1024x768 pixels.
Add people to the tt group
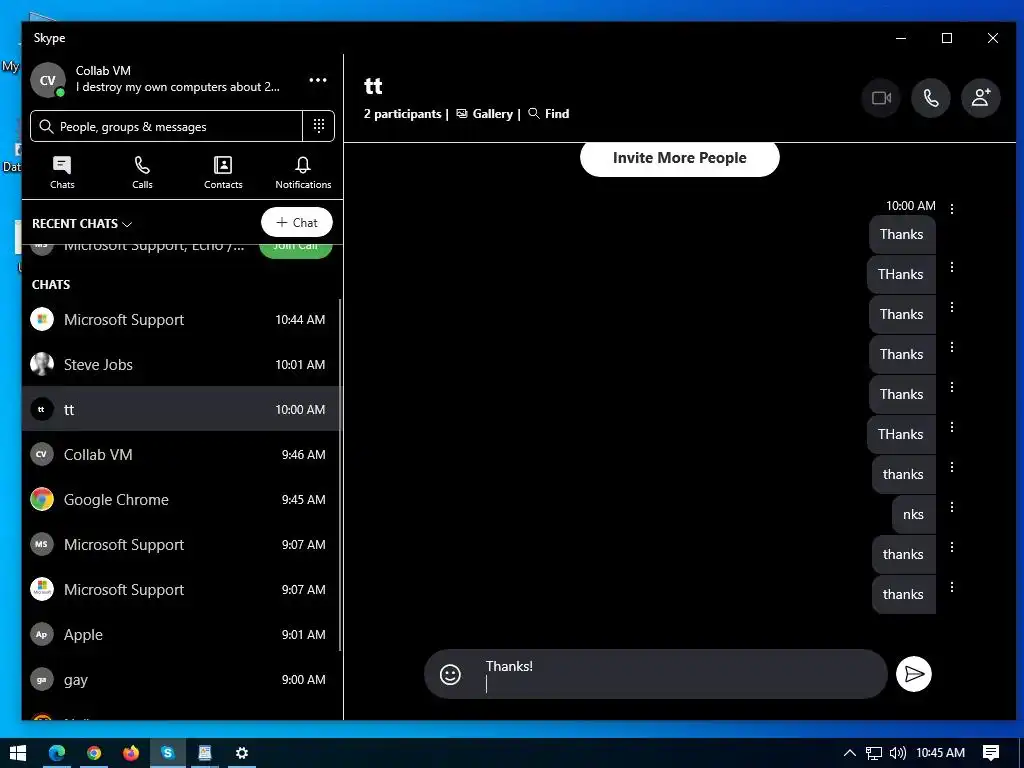[980, 98]
